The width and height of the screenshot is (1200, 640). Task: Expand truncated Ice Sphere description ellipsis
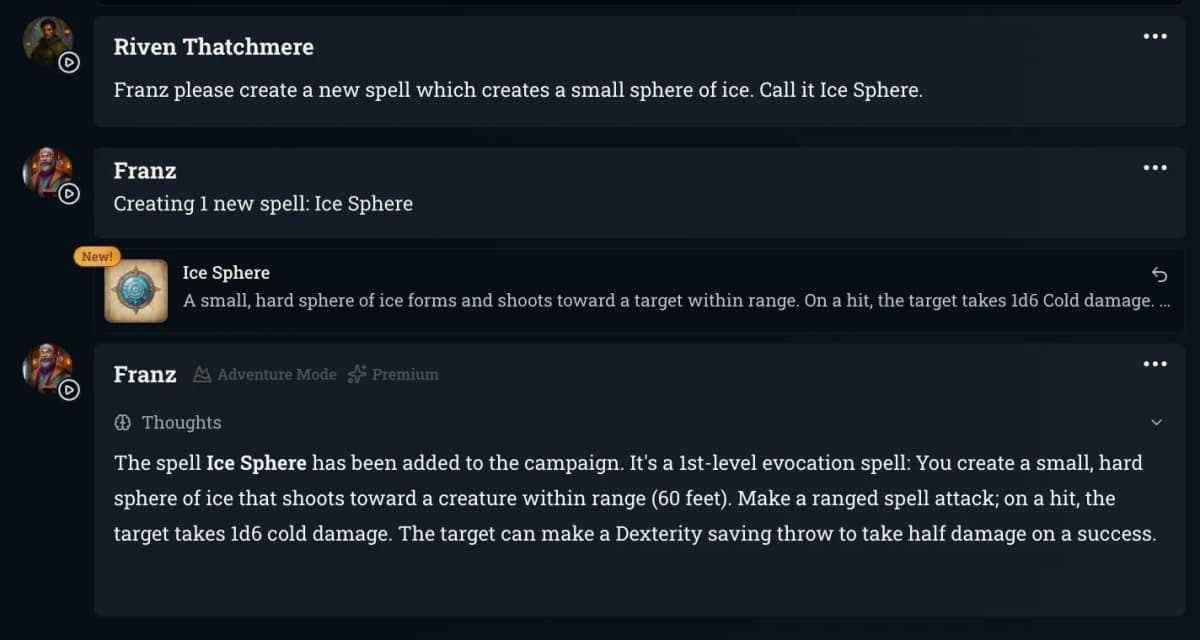pyautogui.click(x=1164, y=301)
